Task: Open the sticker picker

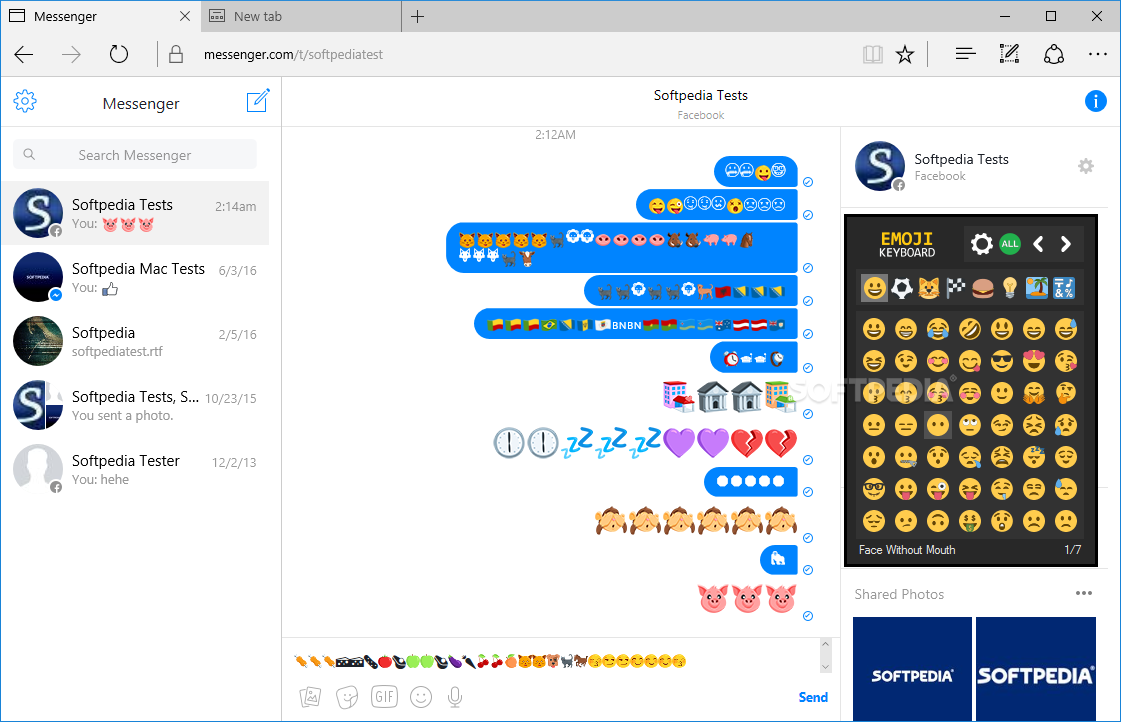Action: [x=347, y=696]
